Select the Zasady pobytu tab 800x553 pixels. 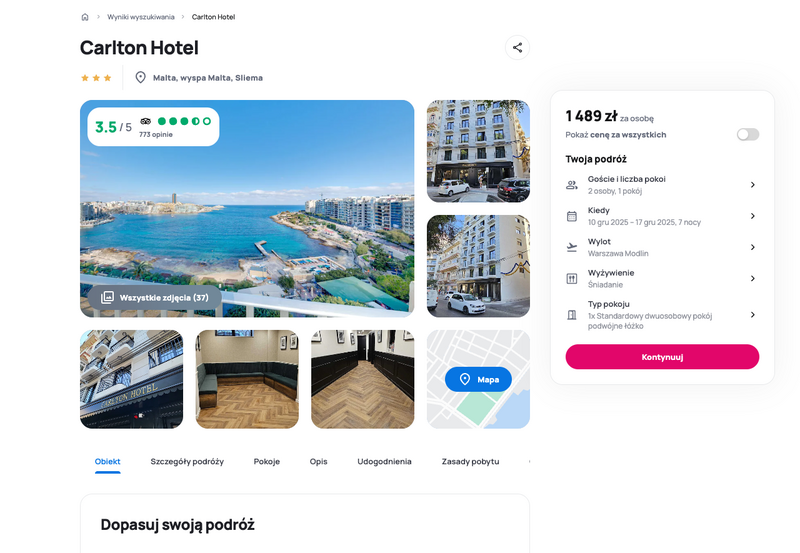(x=470, y=461)
